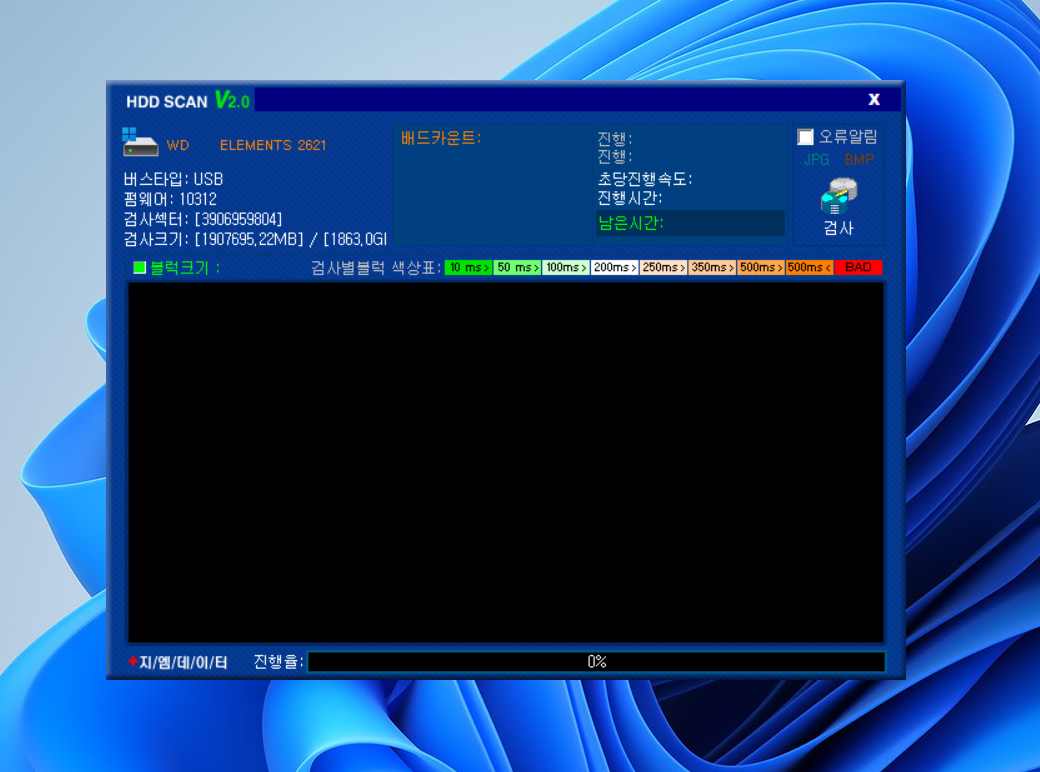The image size is (1040, 772).
Task: Click the HDD SCAN V2.0 title logo
Action: point(188,100)
